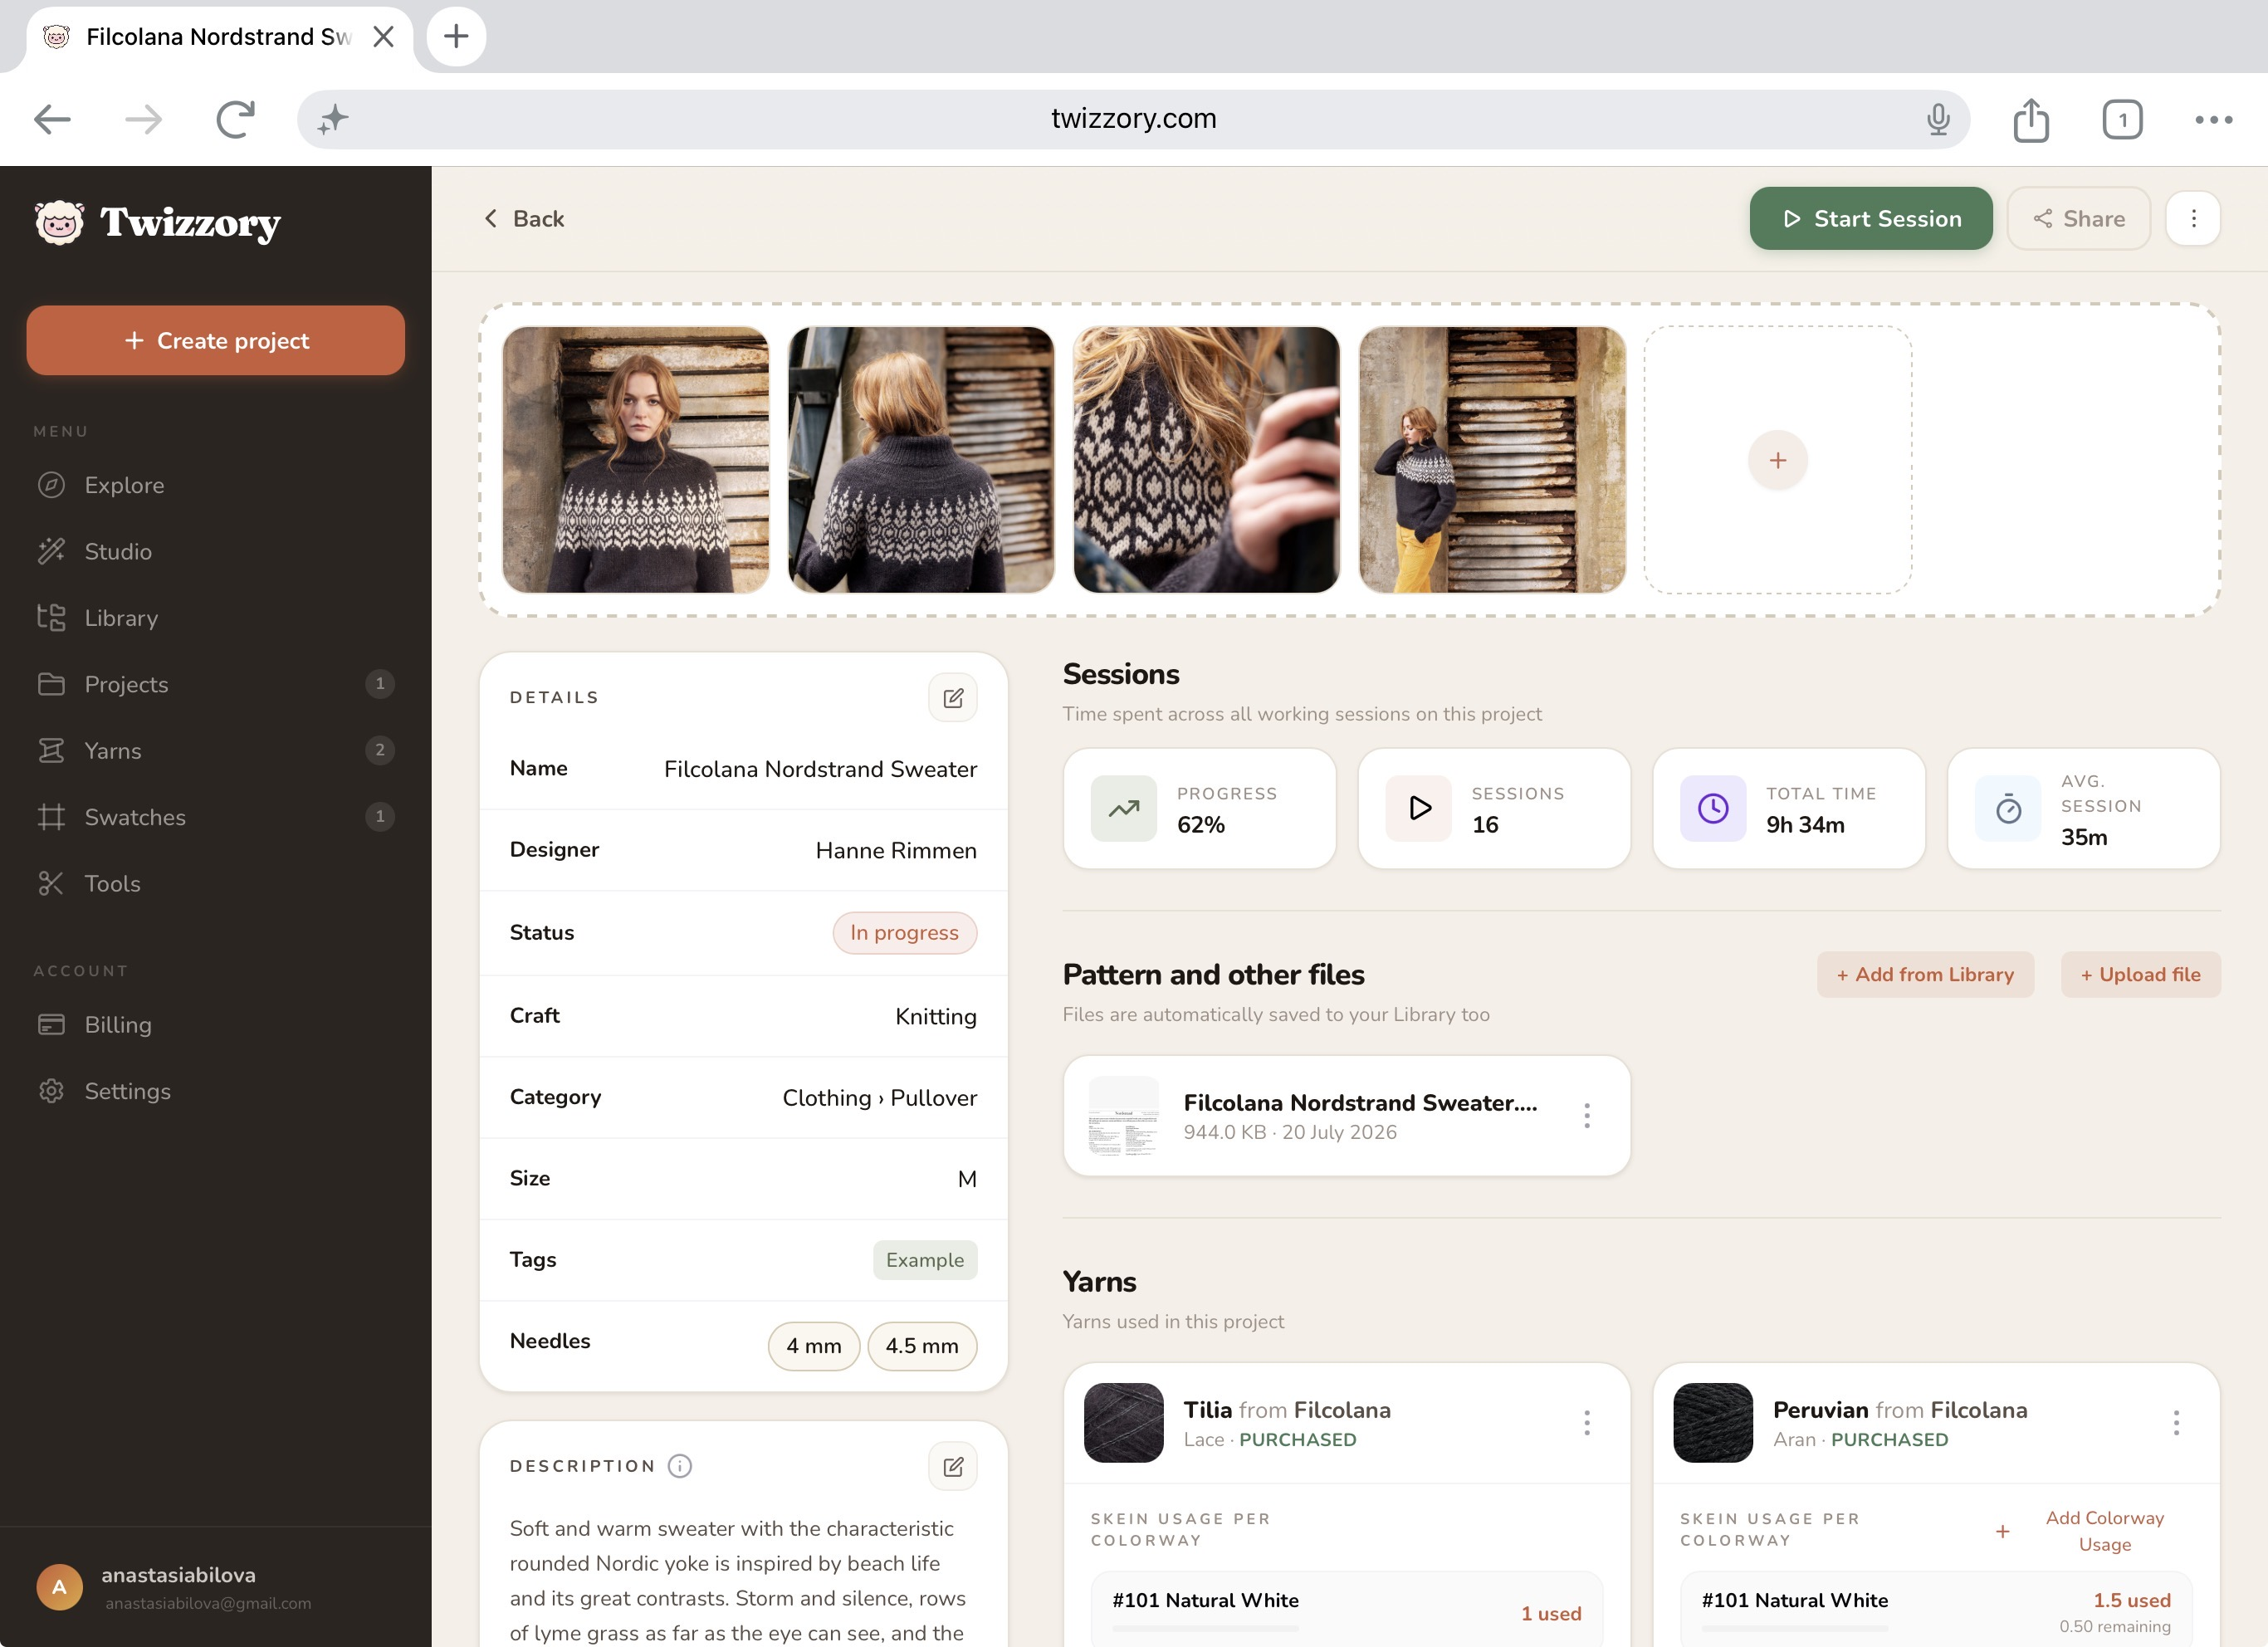Image resolution: width=2268 pixels, height=1647 pixels.
Task: Open second sweater photo, back view
Action: pos(921,460)
